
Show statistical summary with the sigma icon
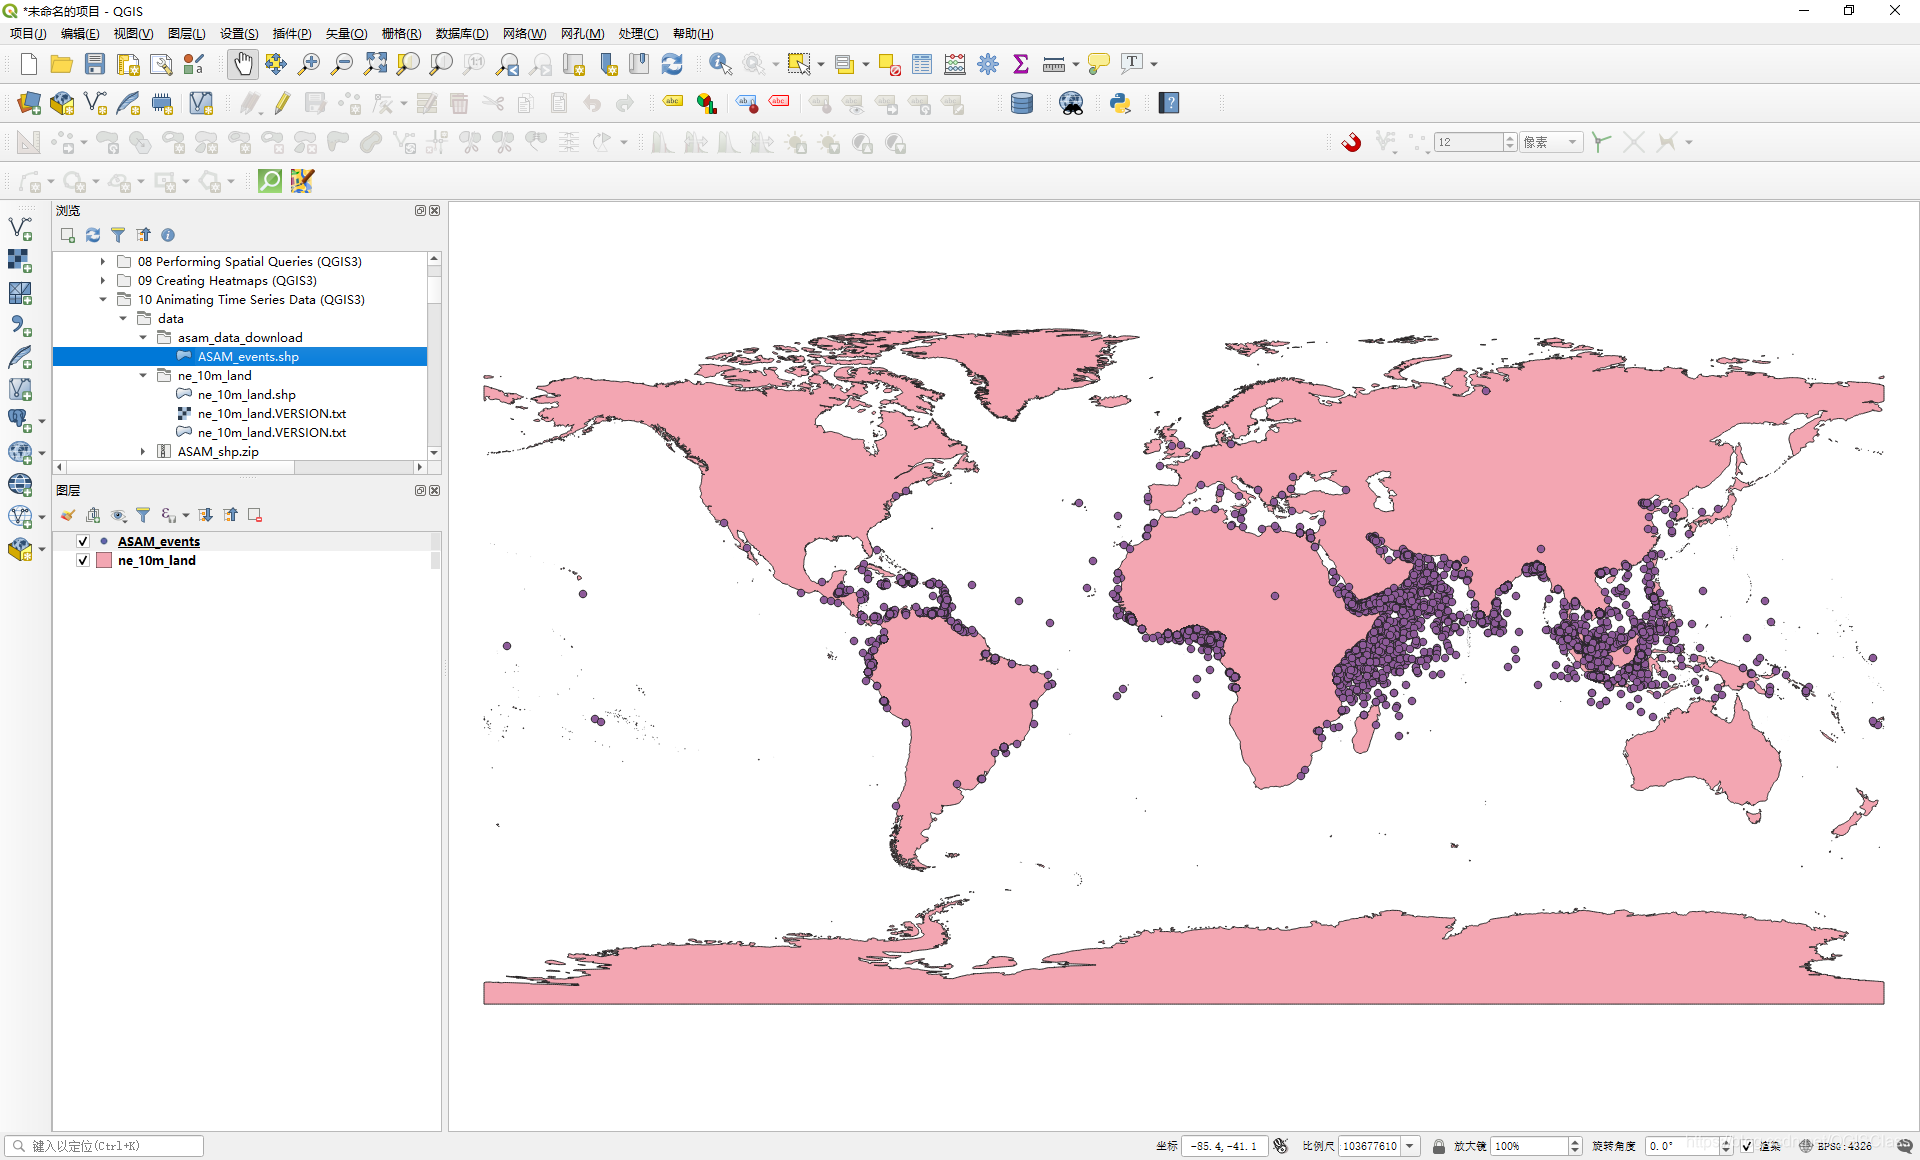pos(1021,64)
